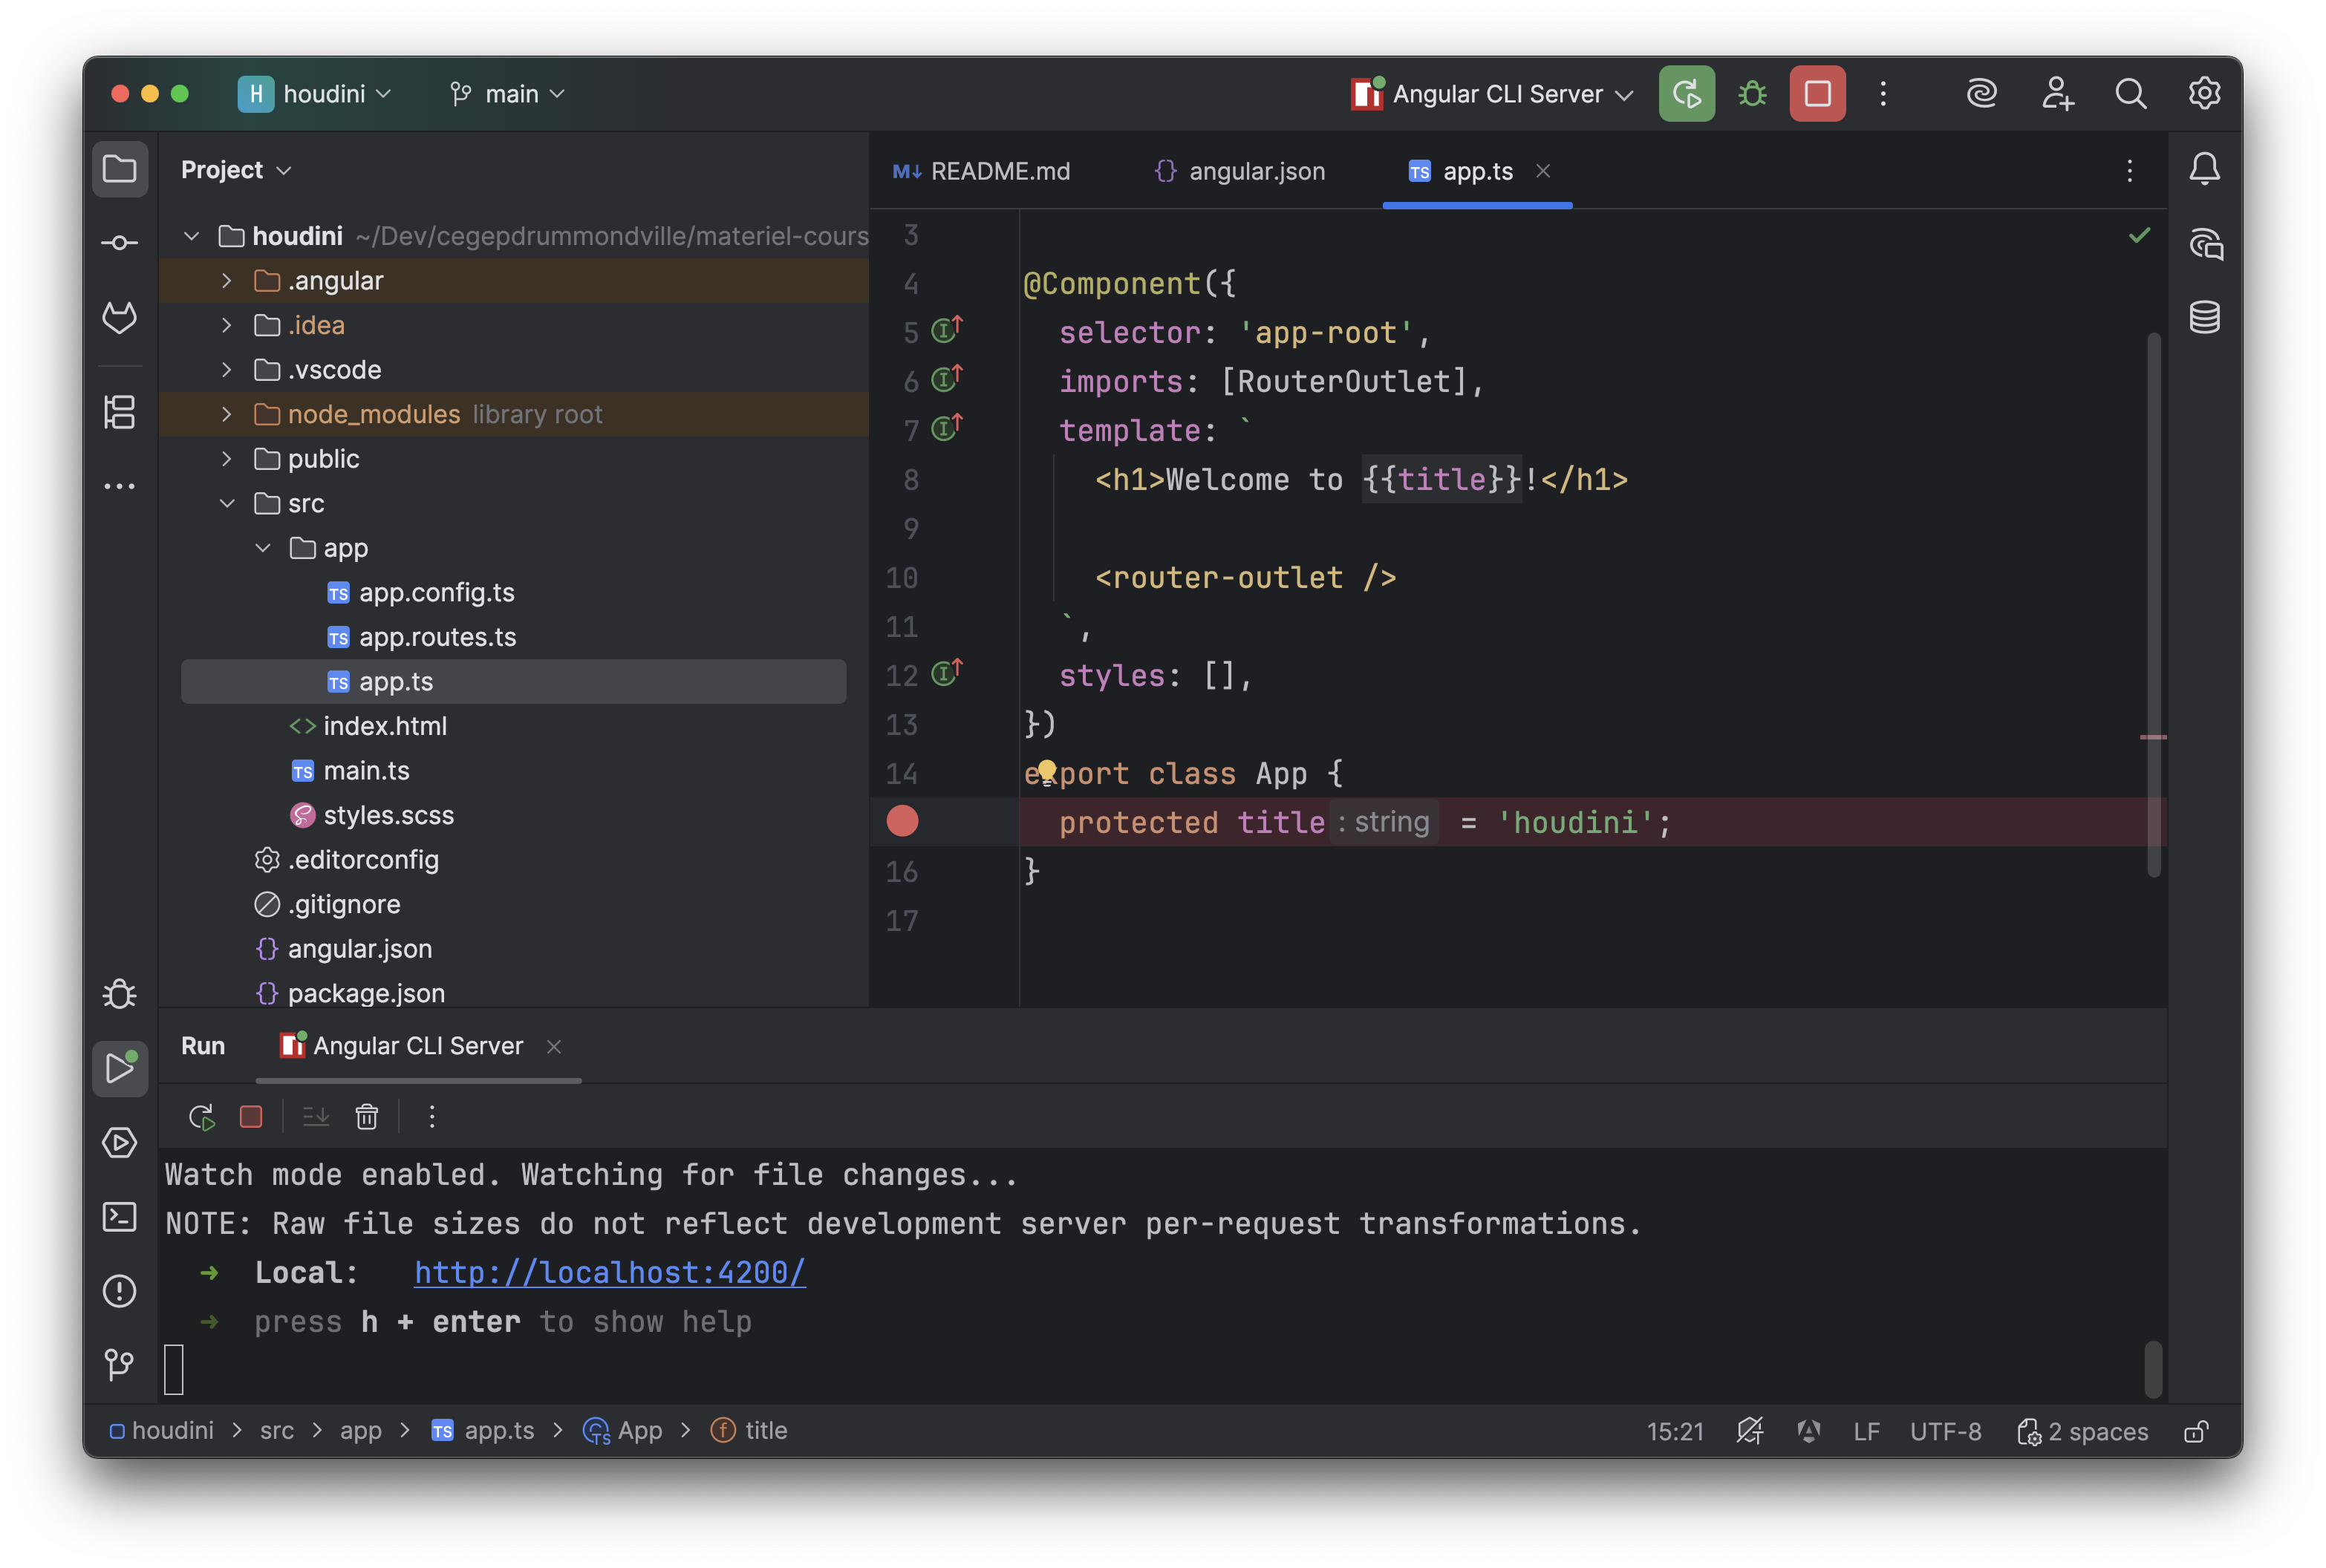Clear Run console with trash icon
2326x1568 pixels.
point(367,1117)
